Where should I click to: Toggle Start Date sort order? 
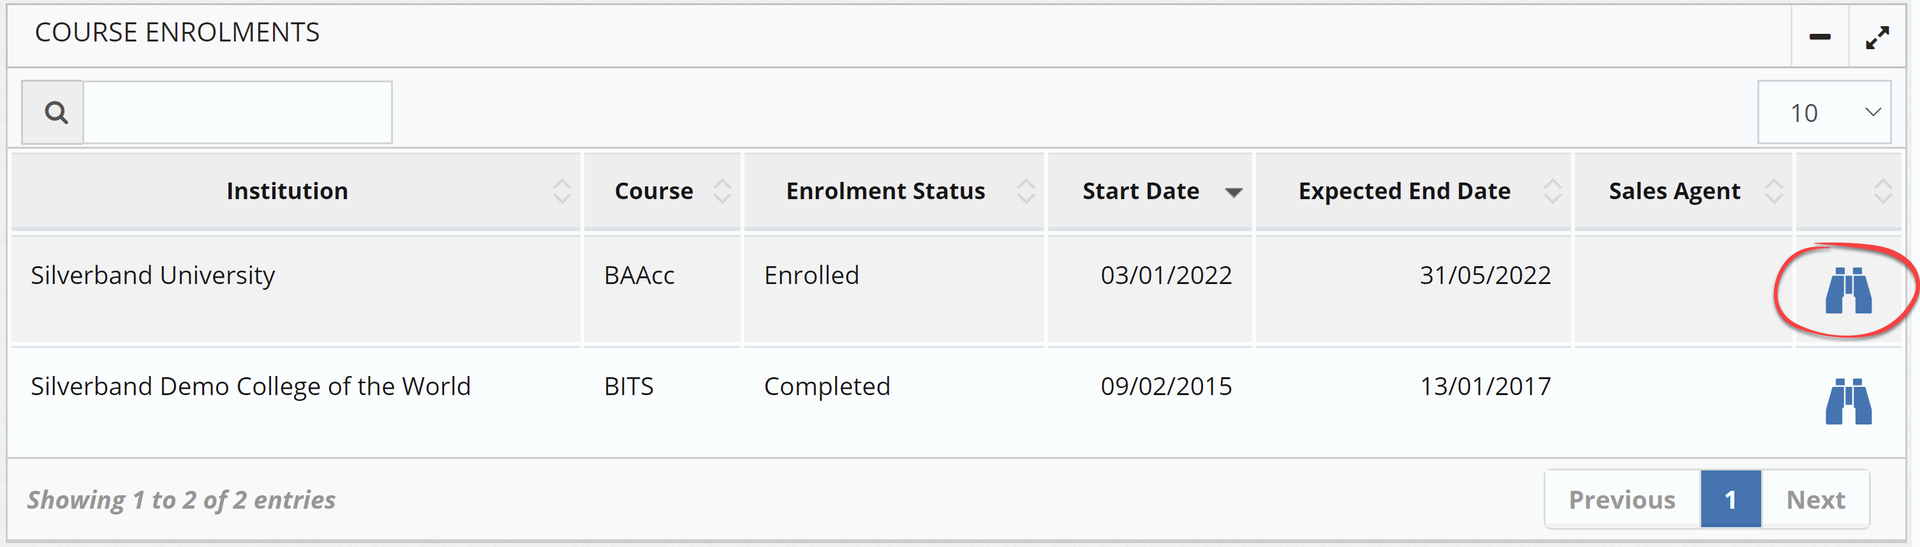pos(1141,191)
